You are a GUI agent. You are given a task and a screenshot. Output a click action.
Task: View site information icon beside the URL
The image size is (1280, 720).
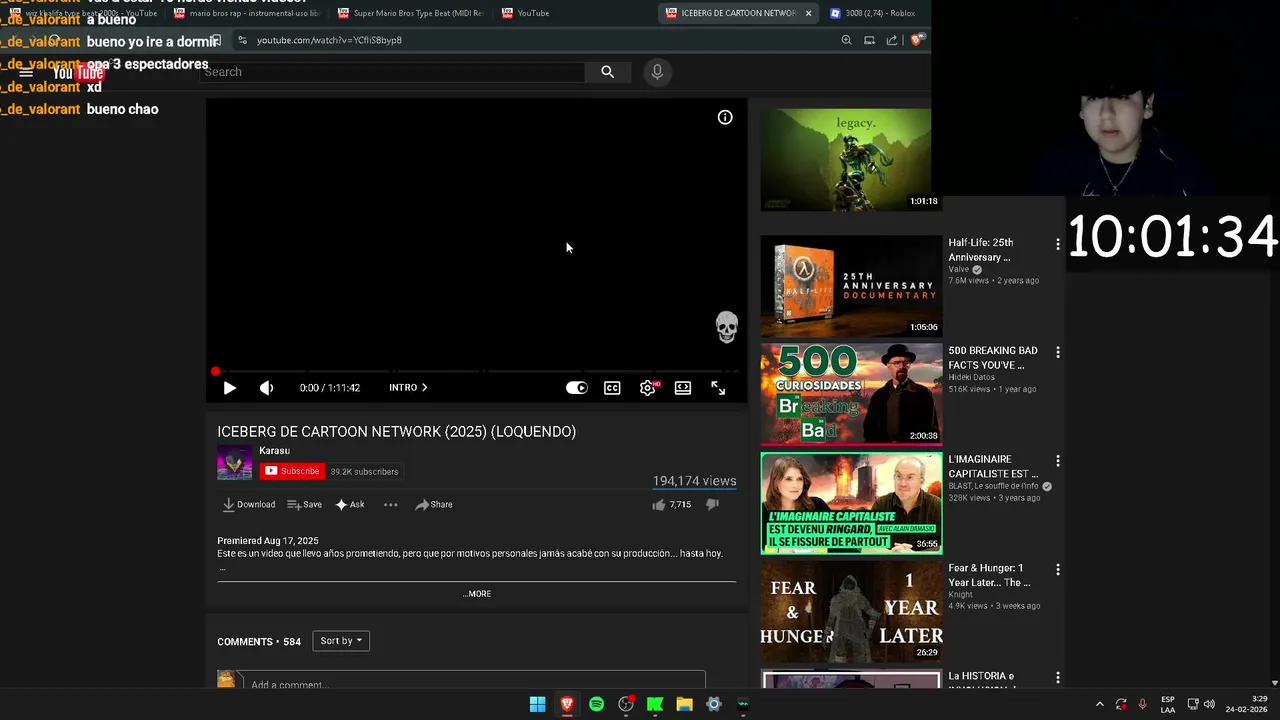tap(242, 40)
